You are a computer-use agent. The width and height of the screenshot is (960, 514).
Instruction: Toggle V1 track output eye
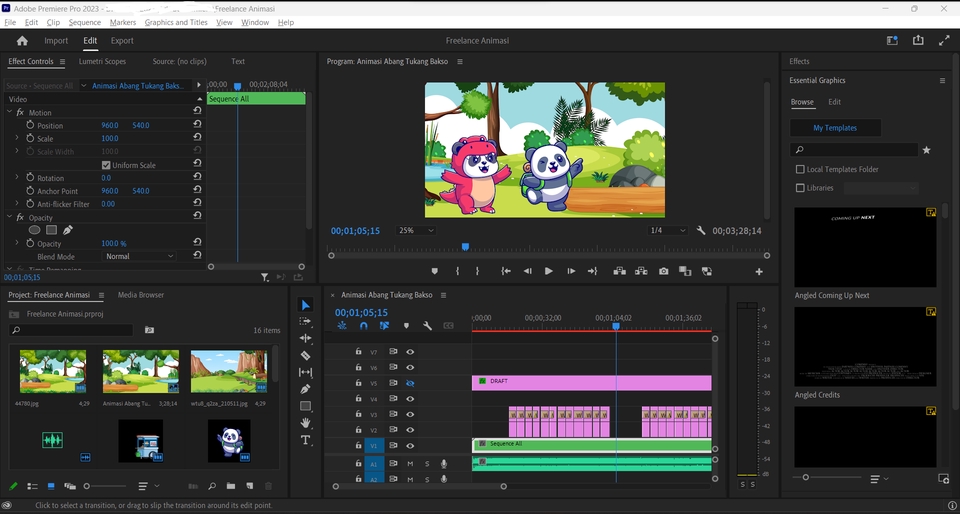[x=410, y=446]
